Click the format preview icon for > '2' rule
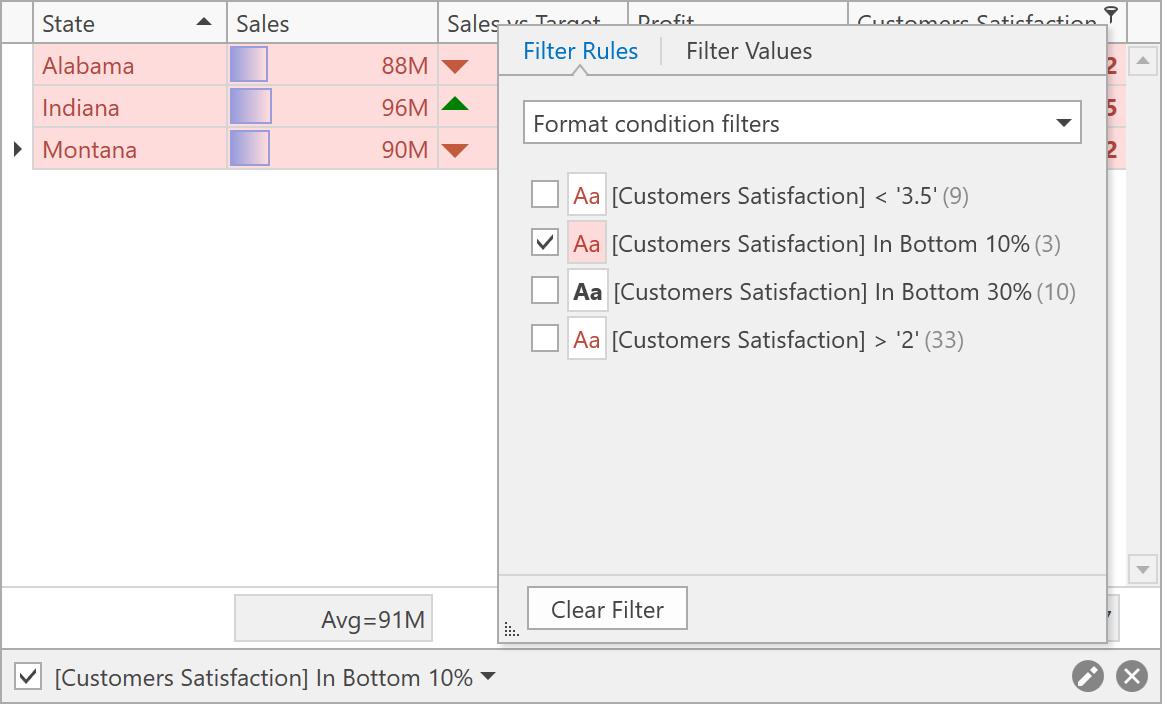Viewport: 1162px width, 704px height. (x=587, y=340)
